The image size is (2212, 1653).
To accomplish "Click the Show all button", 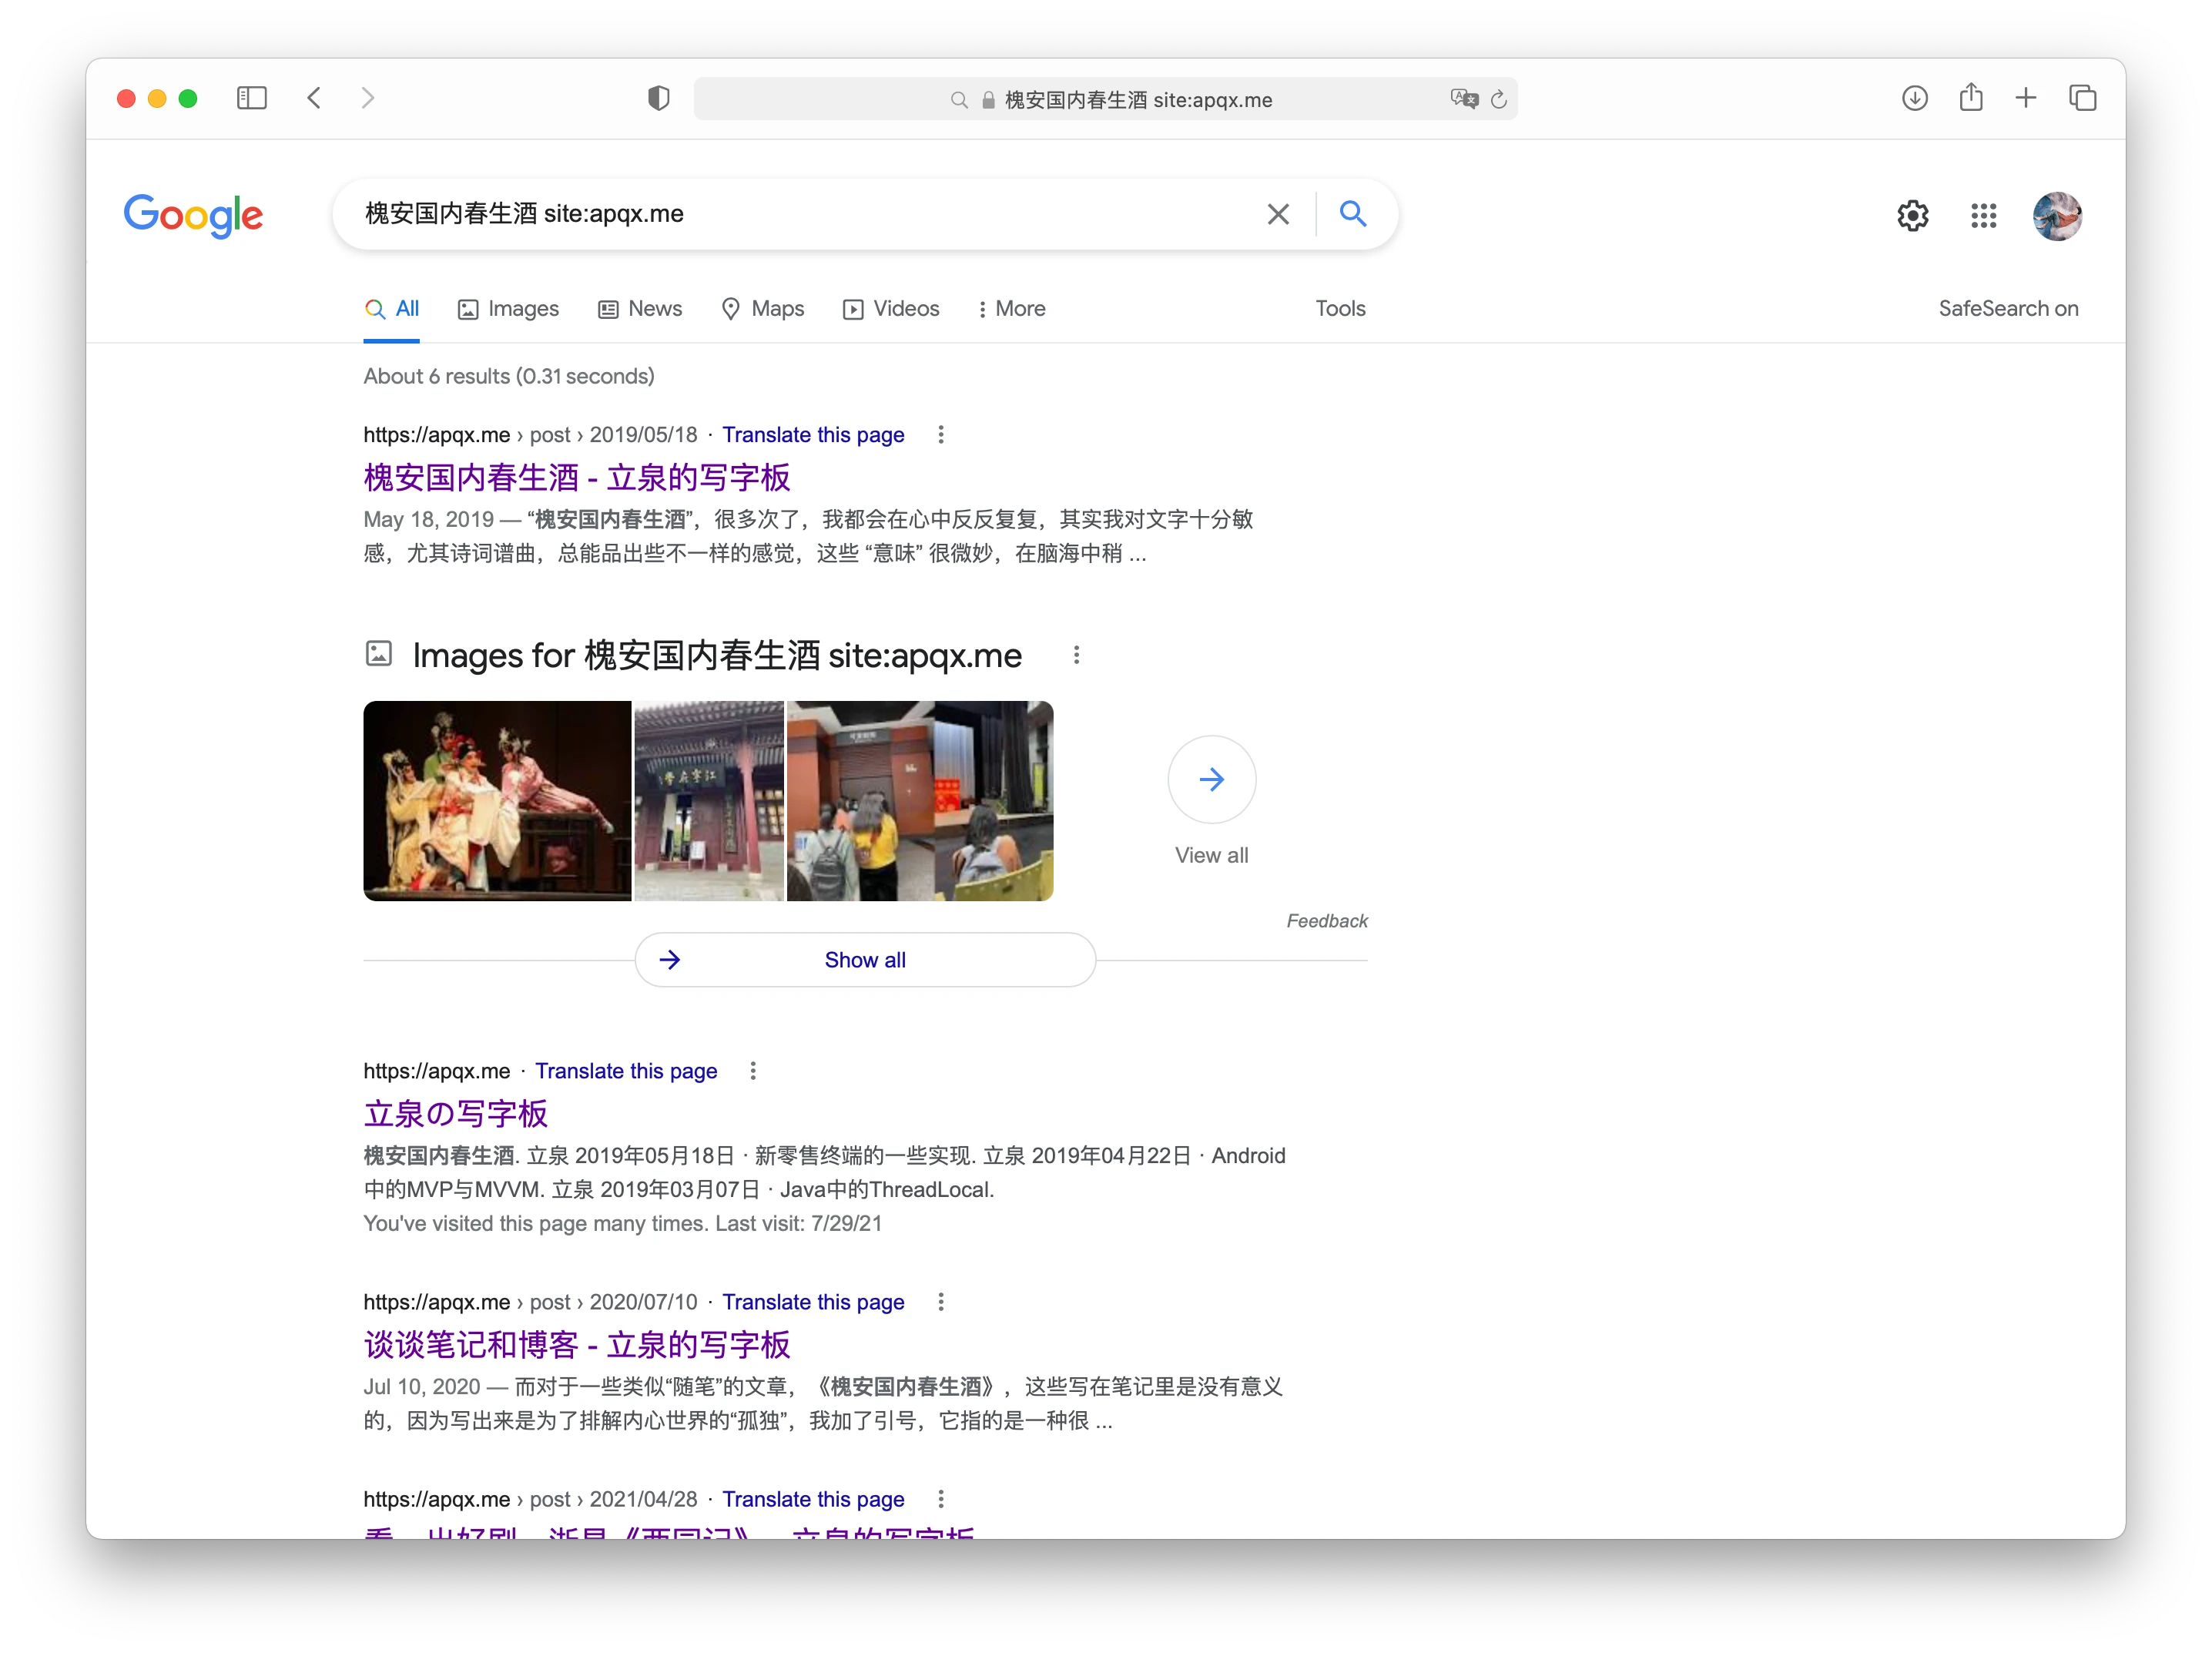I will (864, 960).
